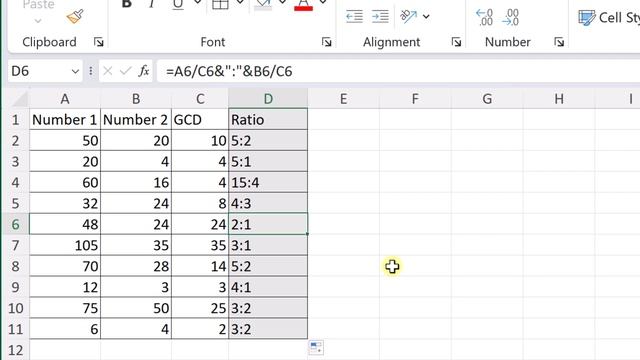Click the Auto Fill Options icon below table
Image resolution: width=640 pixels, height=360 pixels.
316,347
